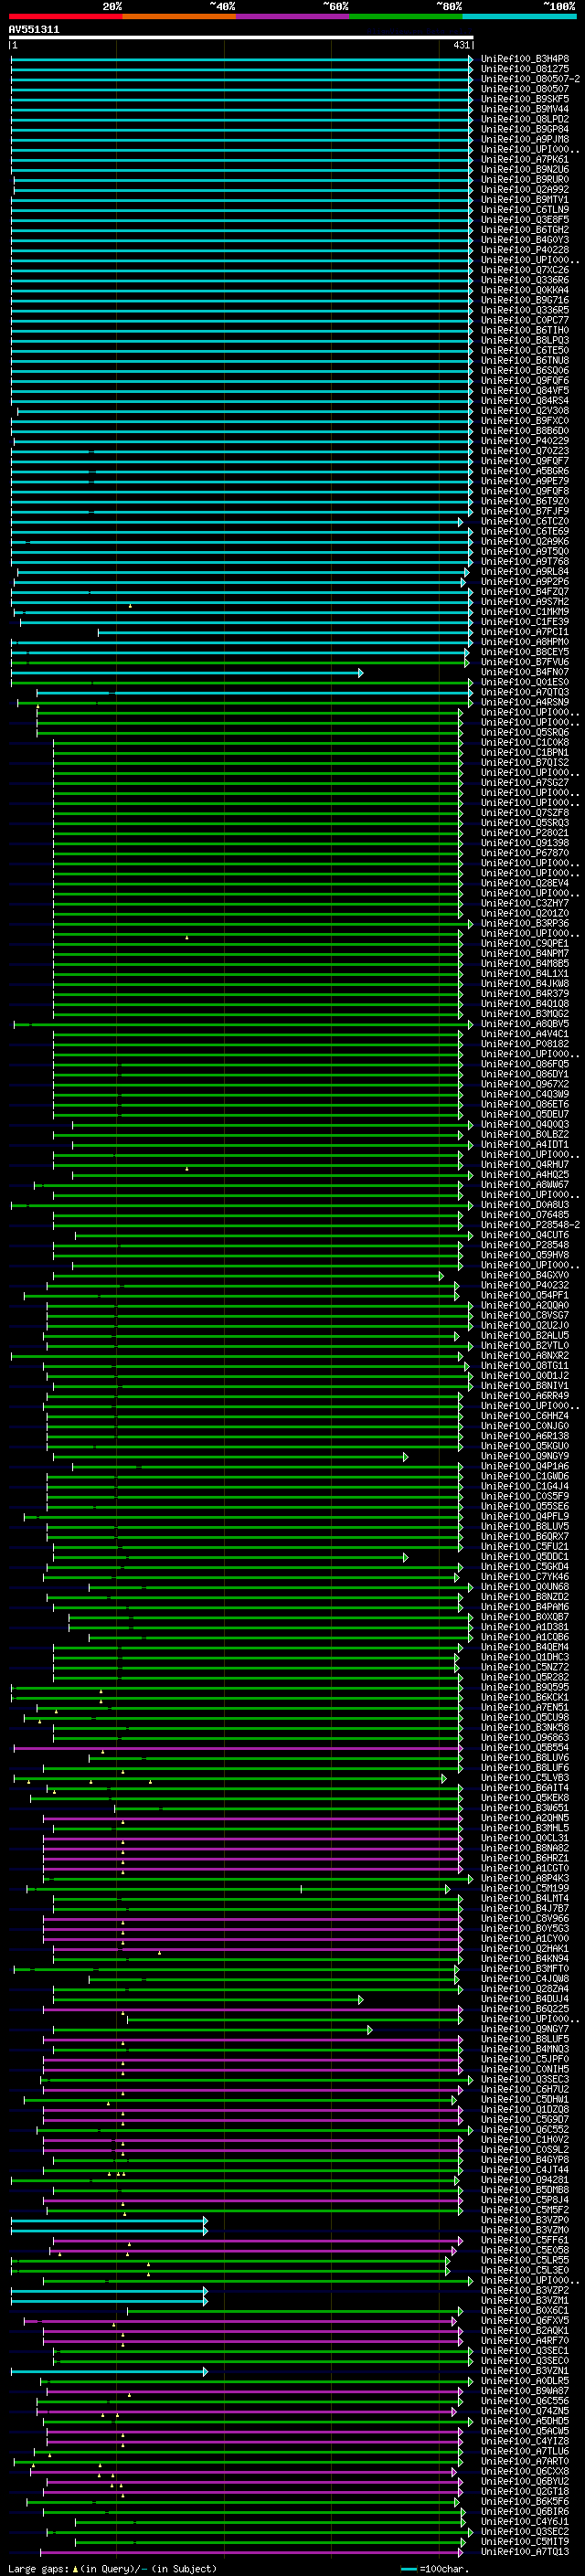The image size is (585, 2576).
Task: Click hit label UniRef100_B3VZP0
Action: coord(525,2220)
